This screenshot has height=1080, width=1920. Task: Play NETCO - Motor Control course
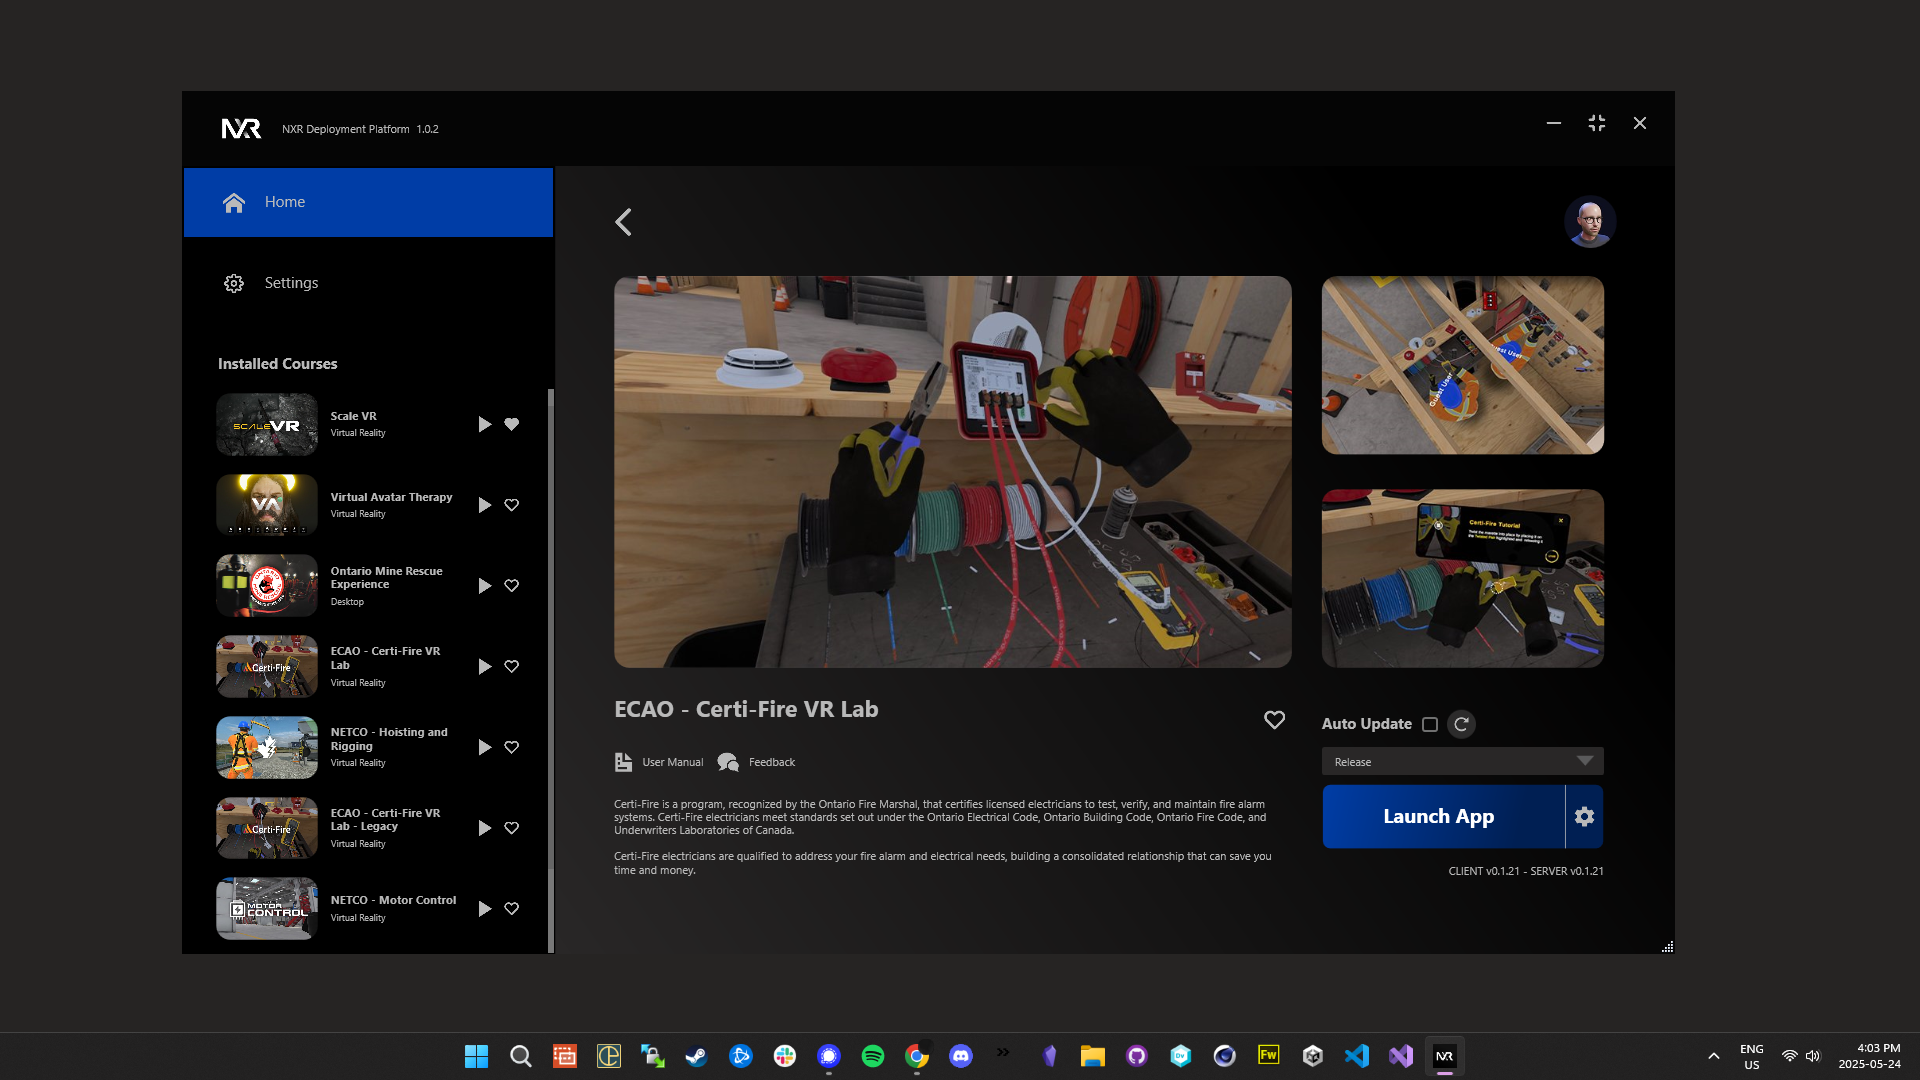click(484, 909)
